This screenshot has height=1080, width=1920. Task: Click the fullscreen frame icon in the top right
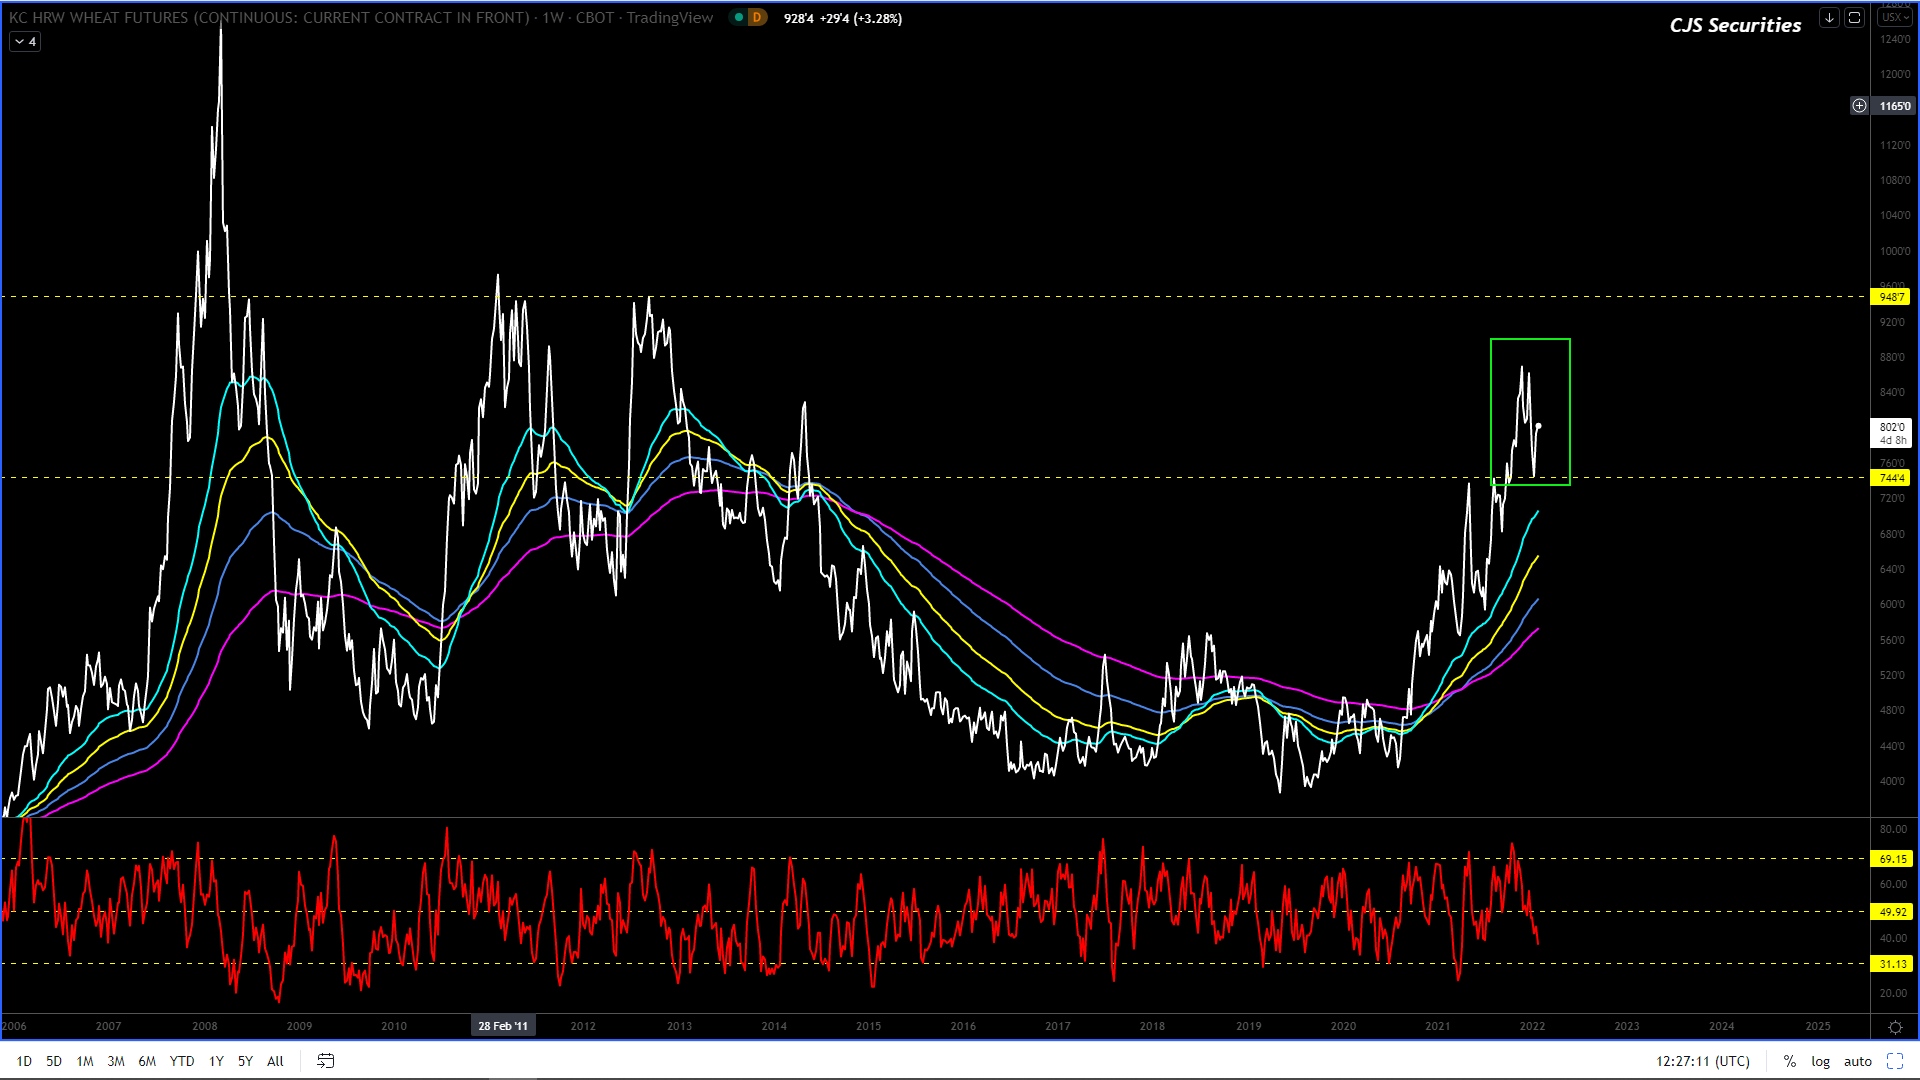click(x=1854, y=18)
